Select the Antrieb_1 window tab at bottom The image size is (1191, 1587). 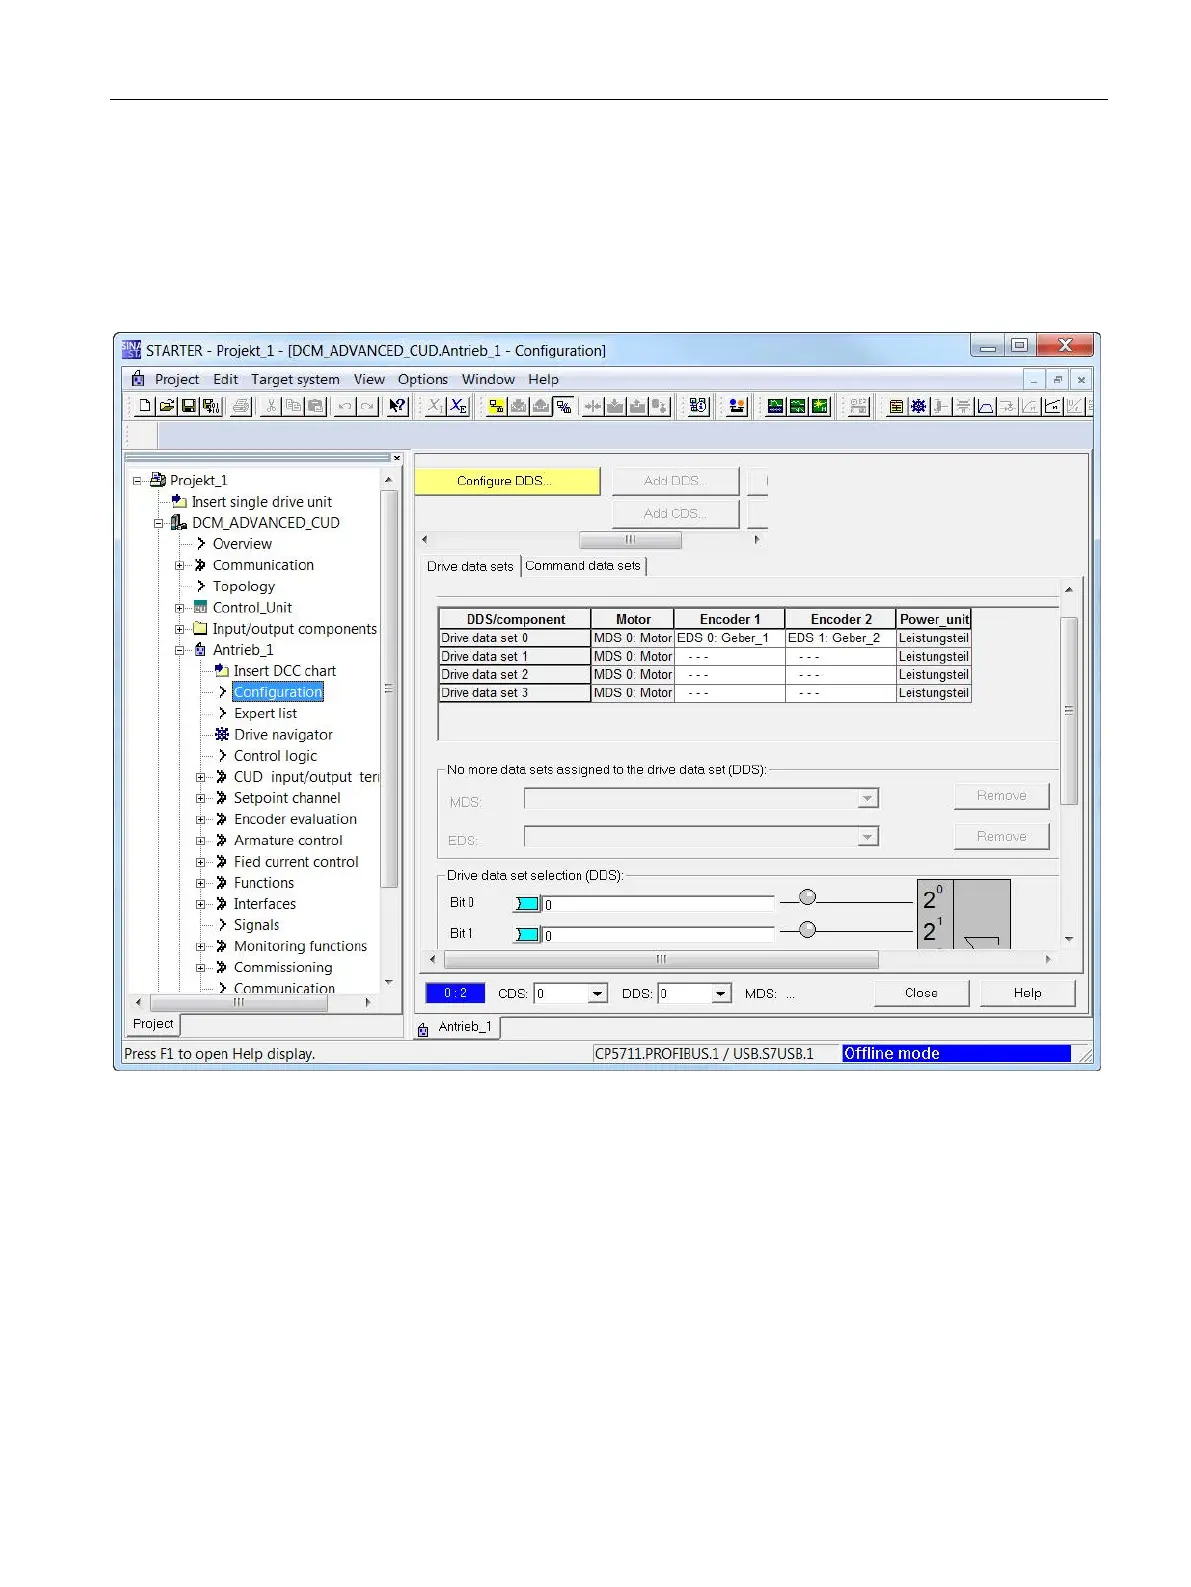click(457, 1027)
